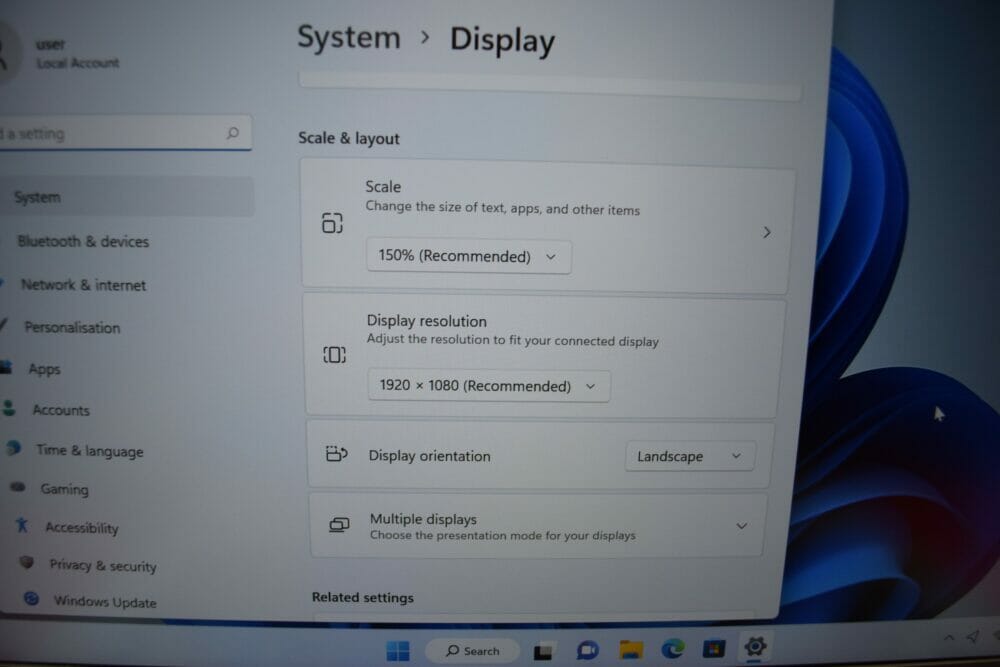Click the Display orientation icon

[336, 453]
